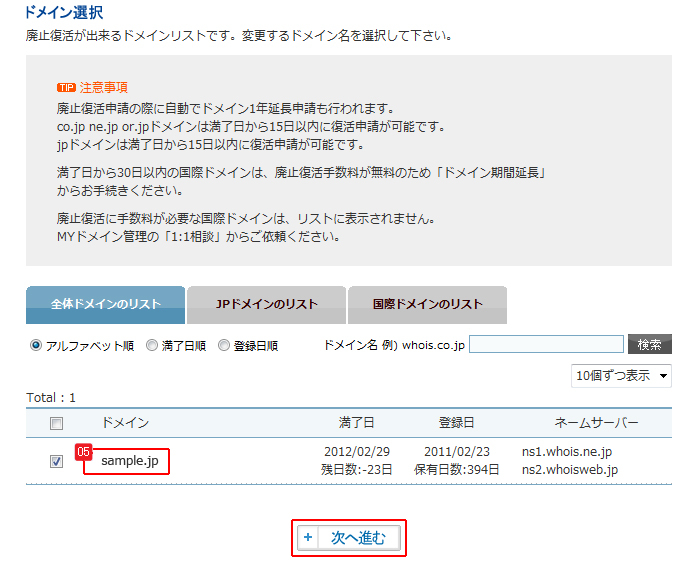
Task: Open the JPドメインのリスト tab
Action: tap(266, 305)
